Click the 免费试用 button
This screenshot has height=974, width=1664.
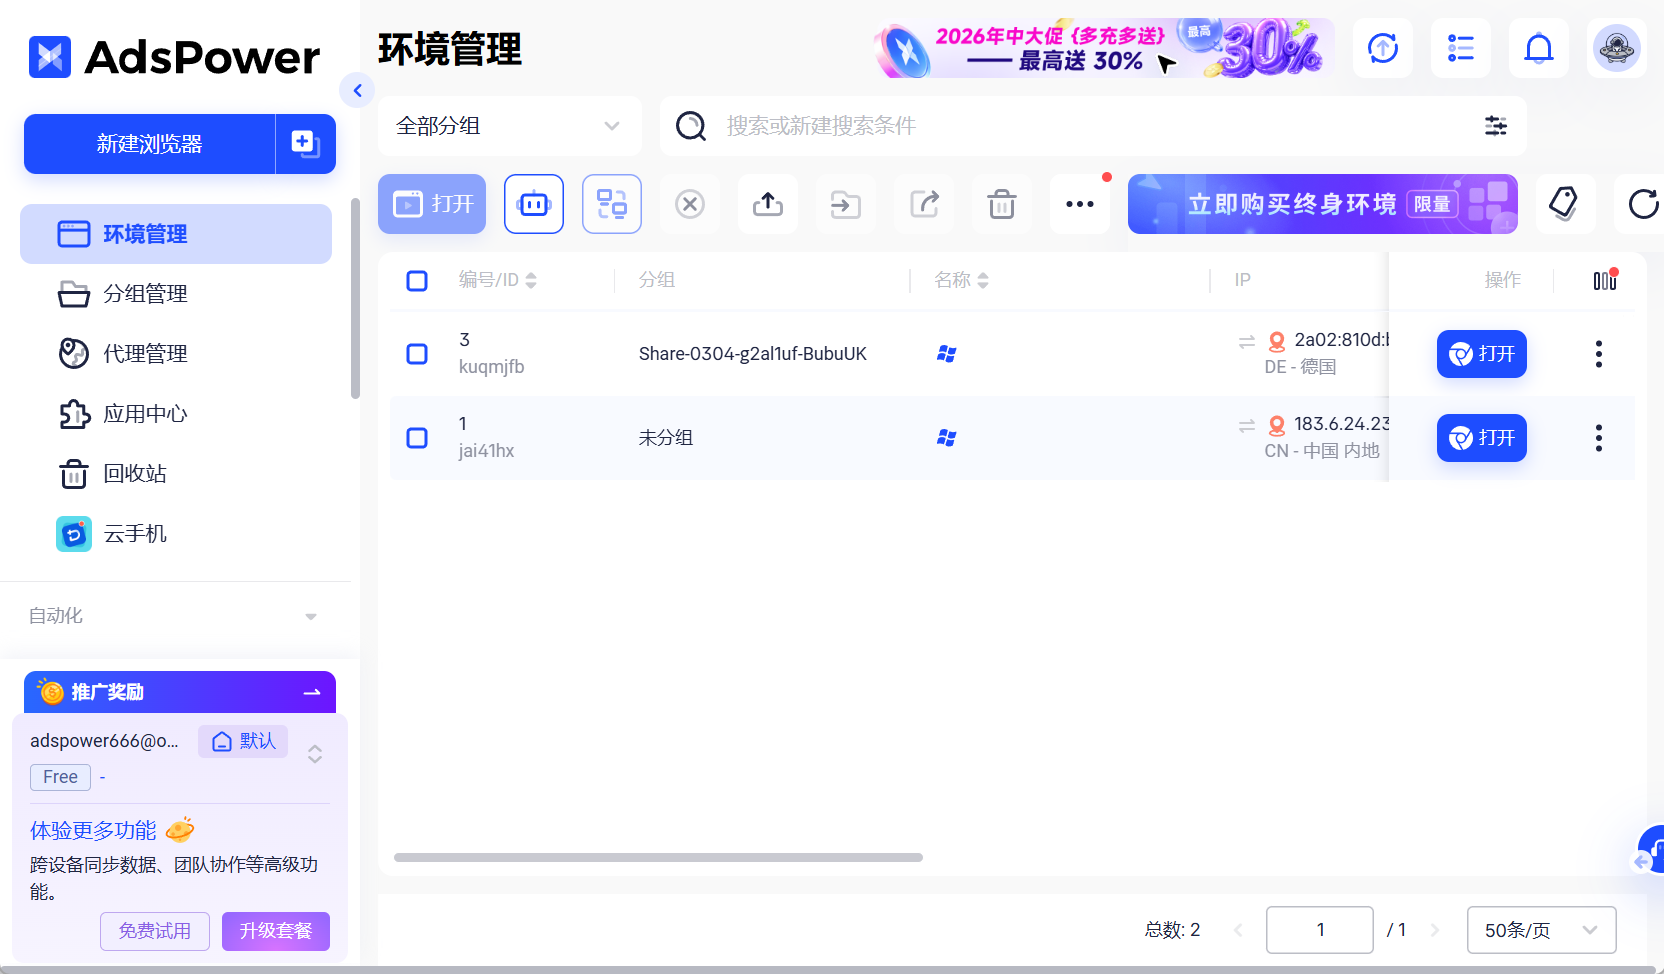(x=155, y=931)
